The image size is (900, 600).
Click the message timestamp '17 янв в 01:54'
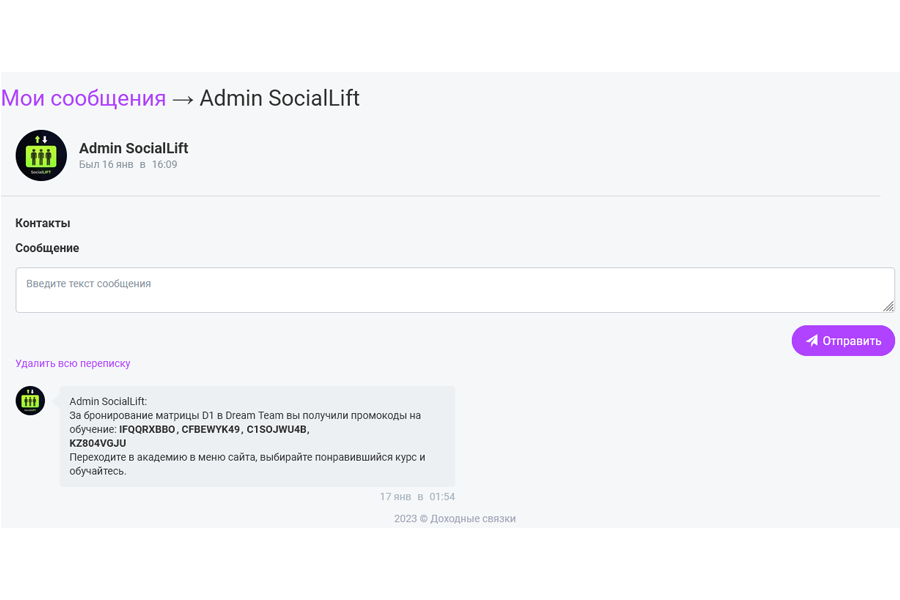point(417,497)
